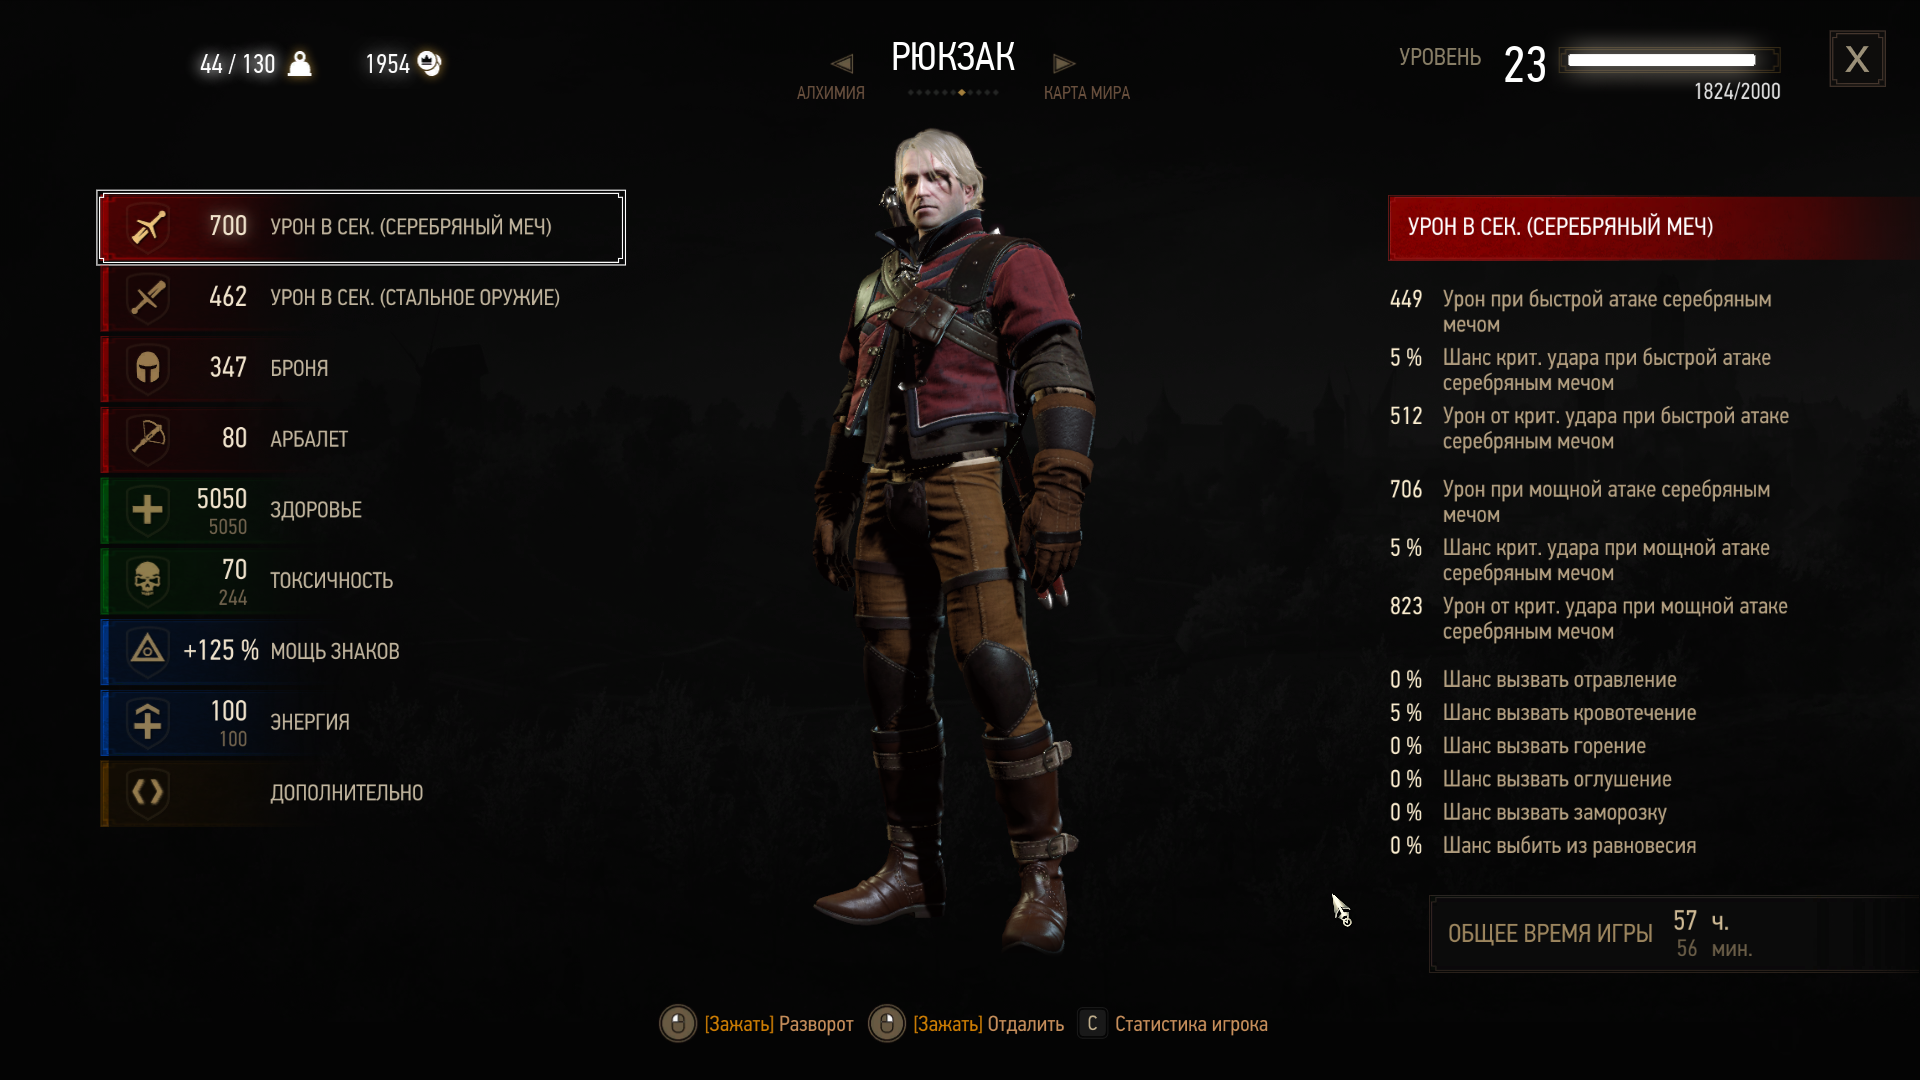Click the toxicity skull icon
This screenshot has height=1080, width=1920.
[148, 581]
